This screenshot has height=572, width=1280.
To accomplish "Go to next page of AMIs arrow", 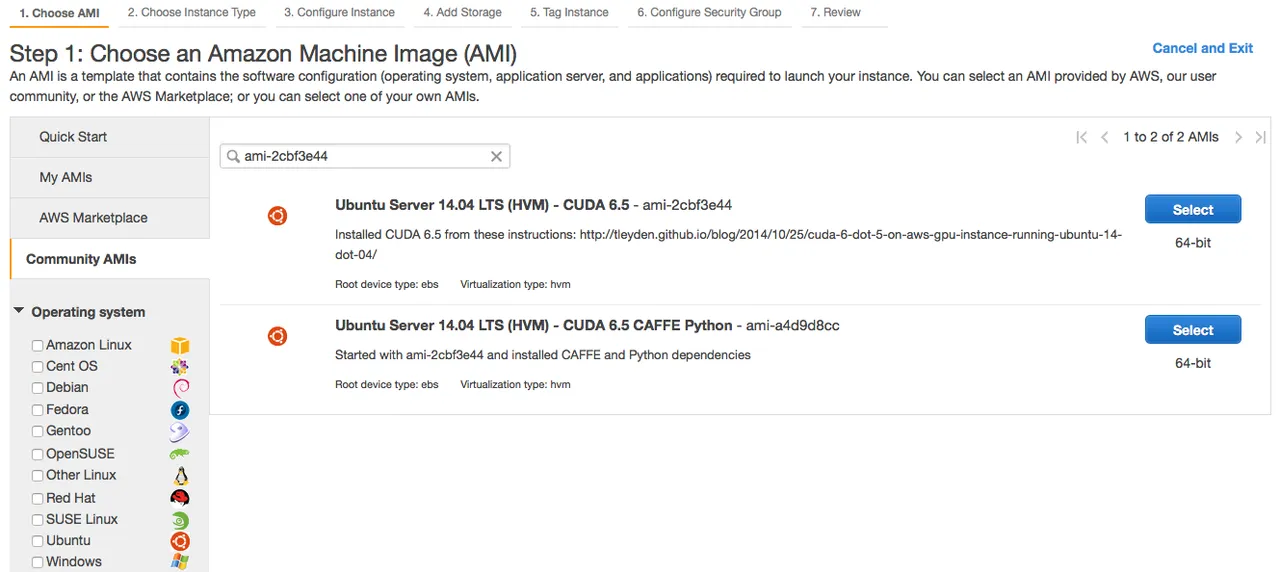I will (1238, 137).
